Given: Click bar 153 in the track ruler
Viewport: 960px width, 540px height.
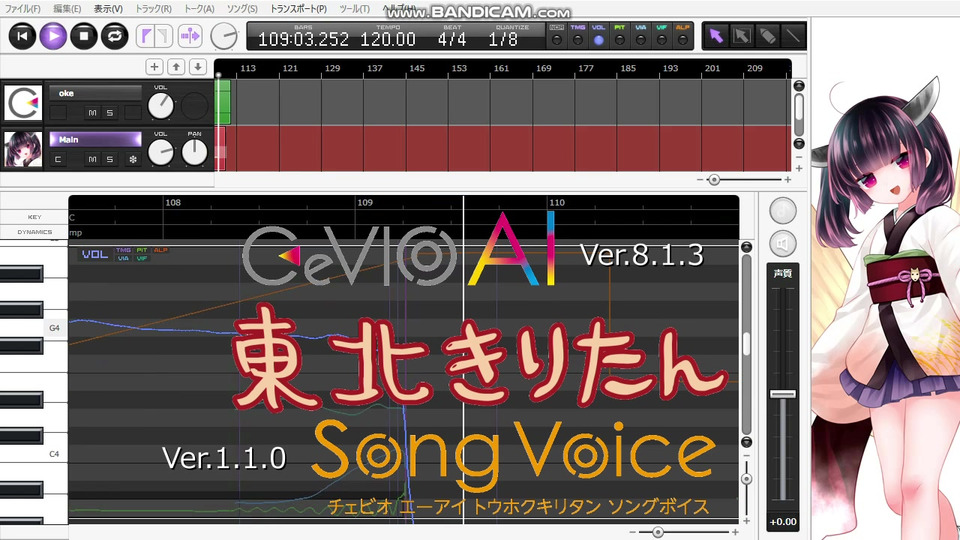Looking at the screenshot, I should coord(459,68).
